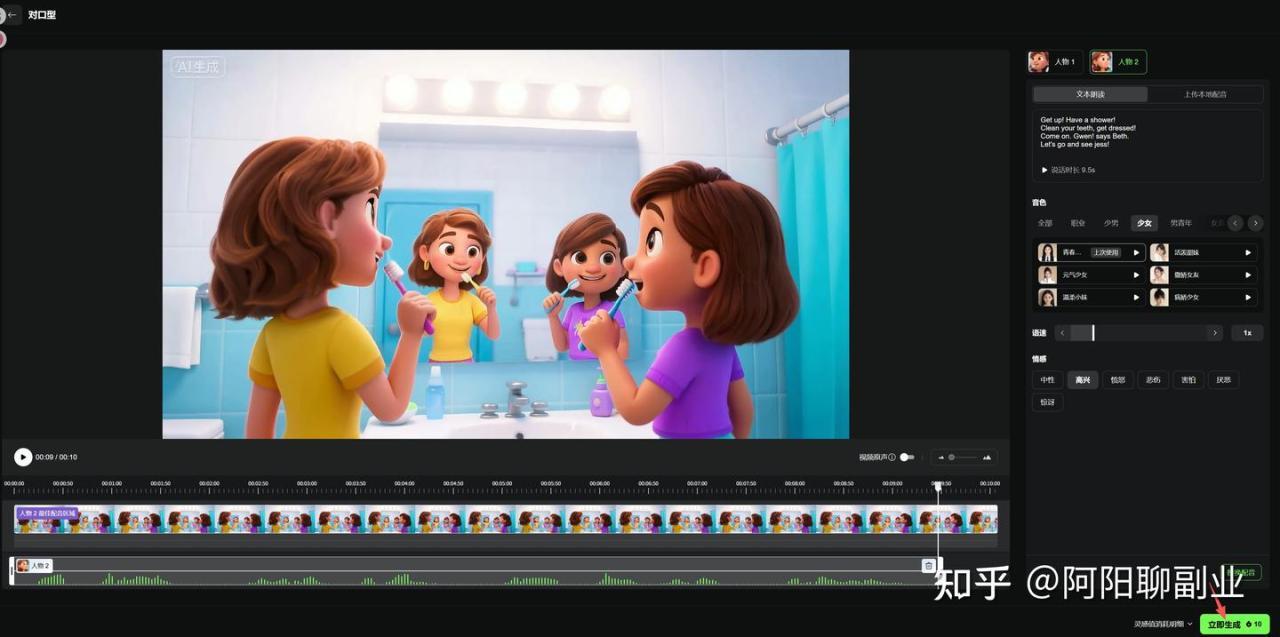Viewport: 1280px width, 637px height.
Task: Click the back arrow beside 对口型
Action: pos(12,15)
